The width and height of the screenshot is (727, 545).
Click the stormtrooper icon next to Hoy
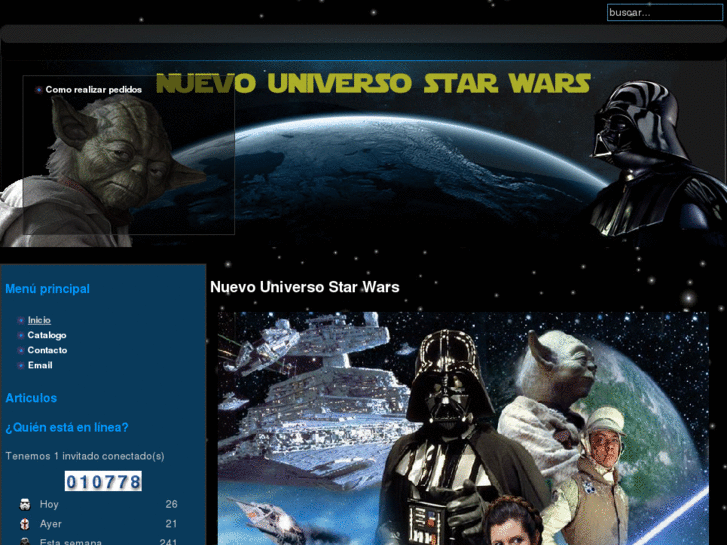click(x=25, y=504)
